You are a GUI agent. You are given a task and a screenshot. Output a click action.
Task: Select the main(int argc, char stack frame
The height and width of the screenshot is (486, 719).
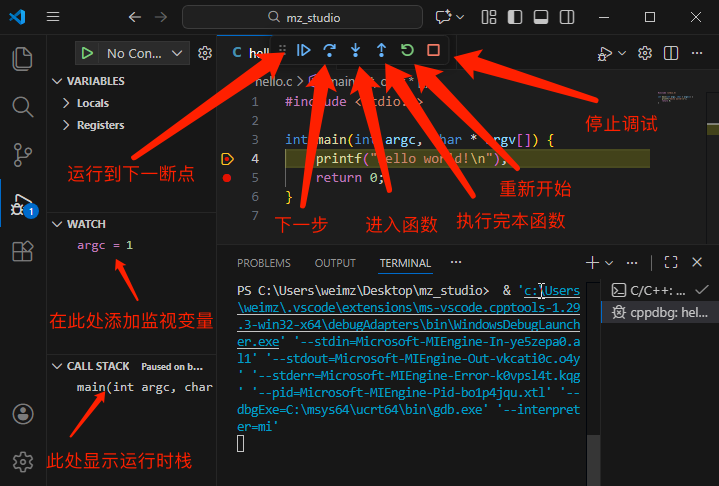145,387
